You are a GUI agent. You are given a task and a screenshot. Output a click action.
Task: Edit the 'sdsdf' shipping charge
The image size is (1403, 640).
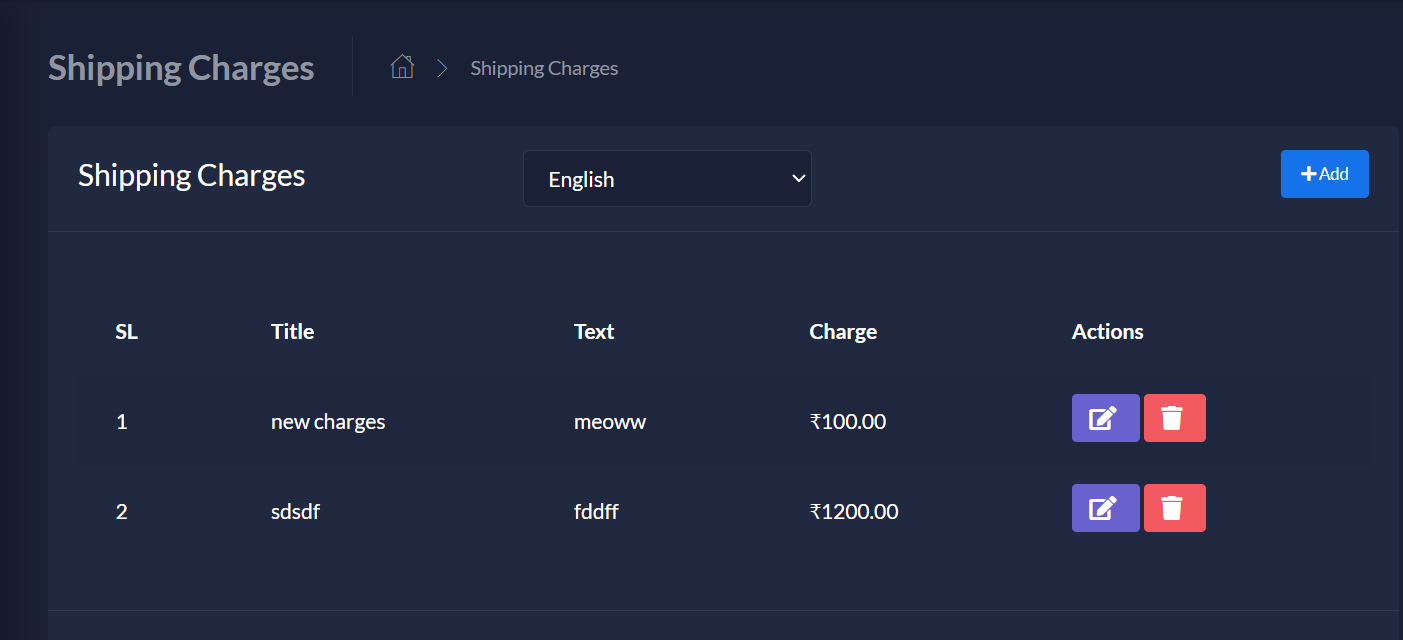[1105, 507]
